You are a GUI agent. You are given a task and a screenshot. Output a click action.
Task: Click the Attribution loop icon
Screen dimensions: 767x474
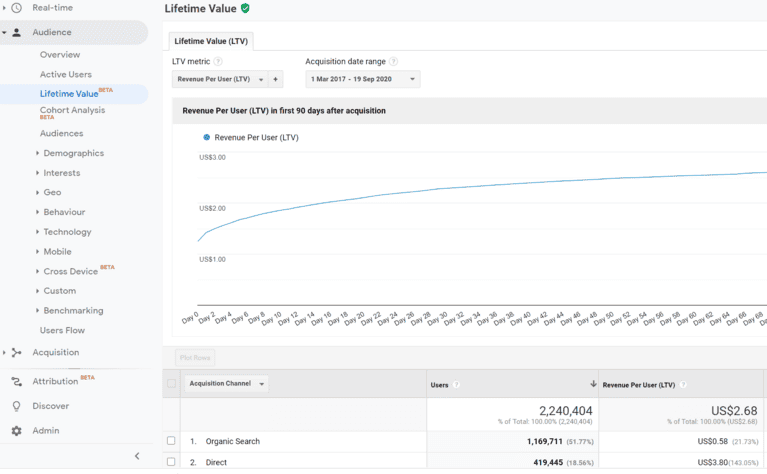tap(16, 381)
